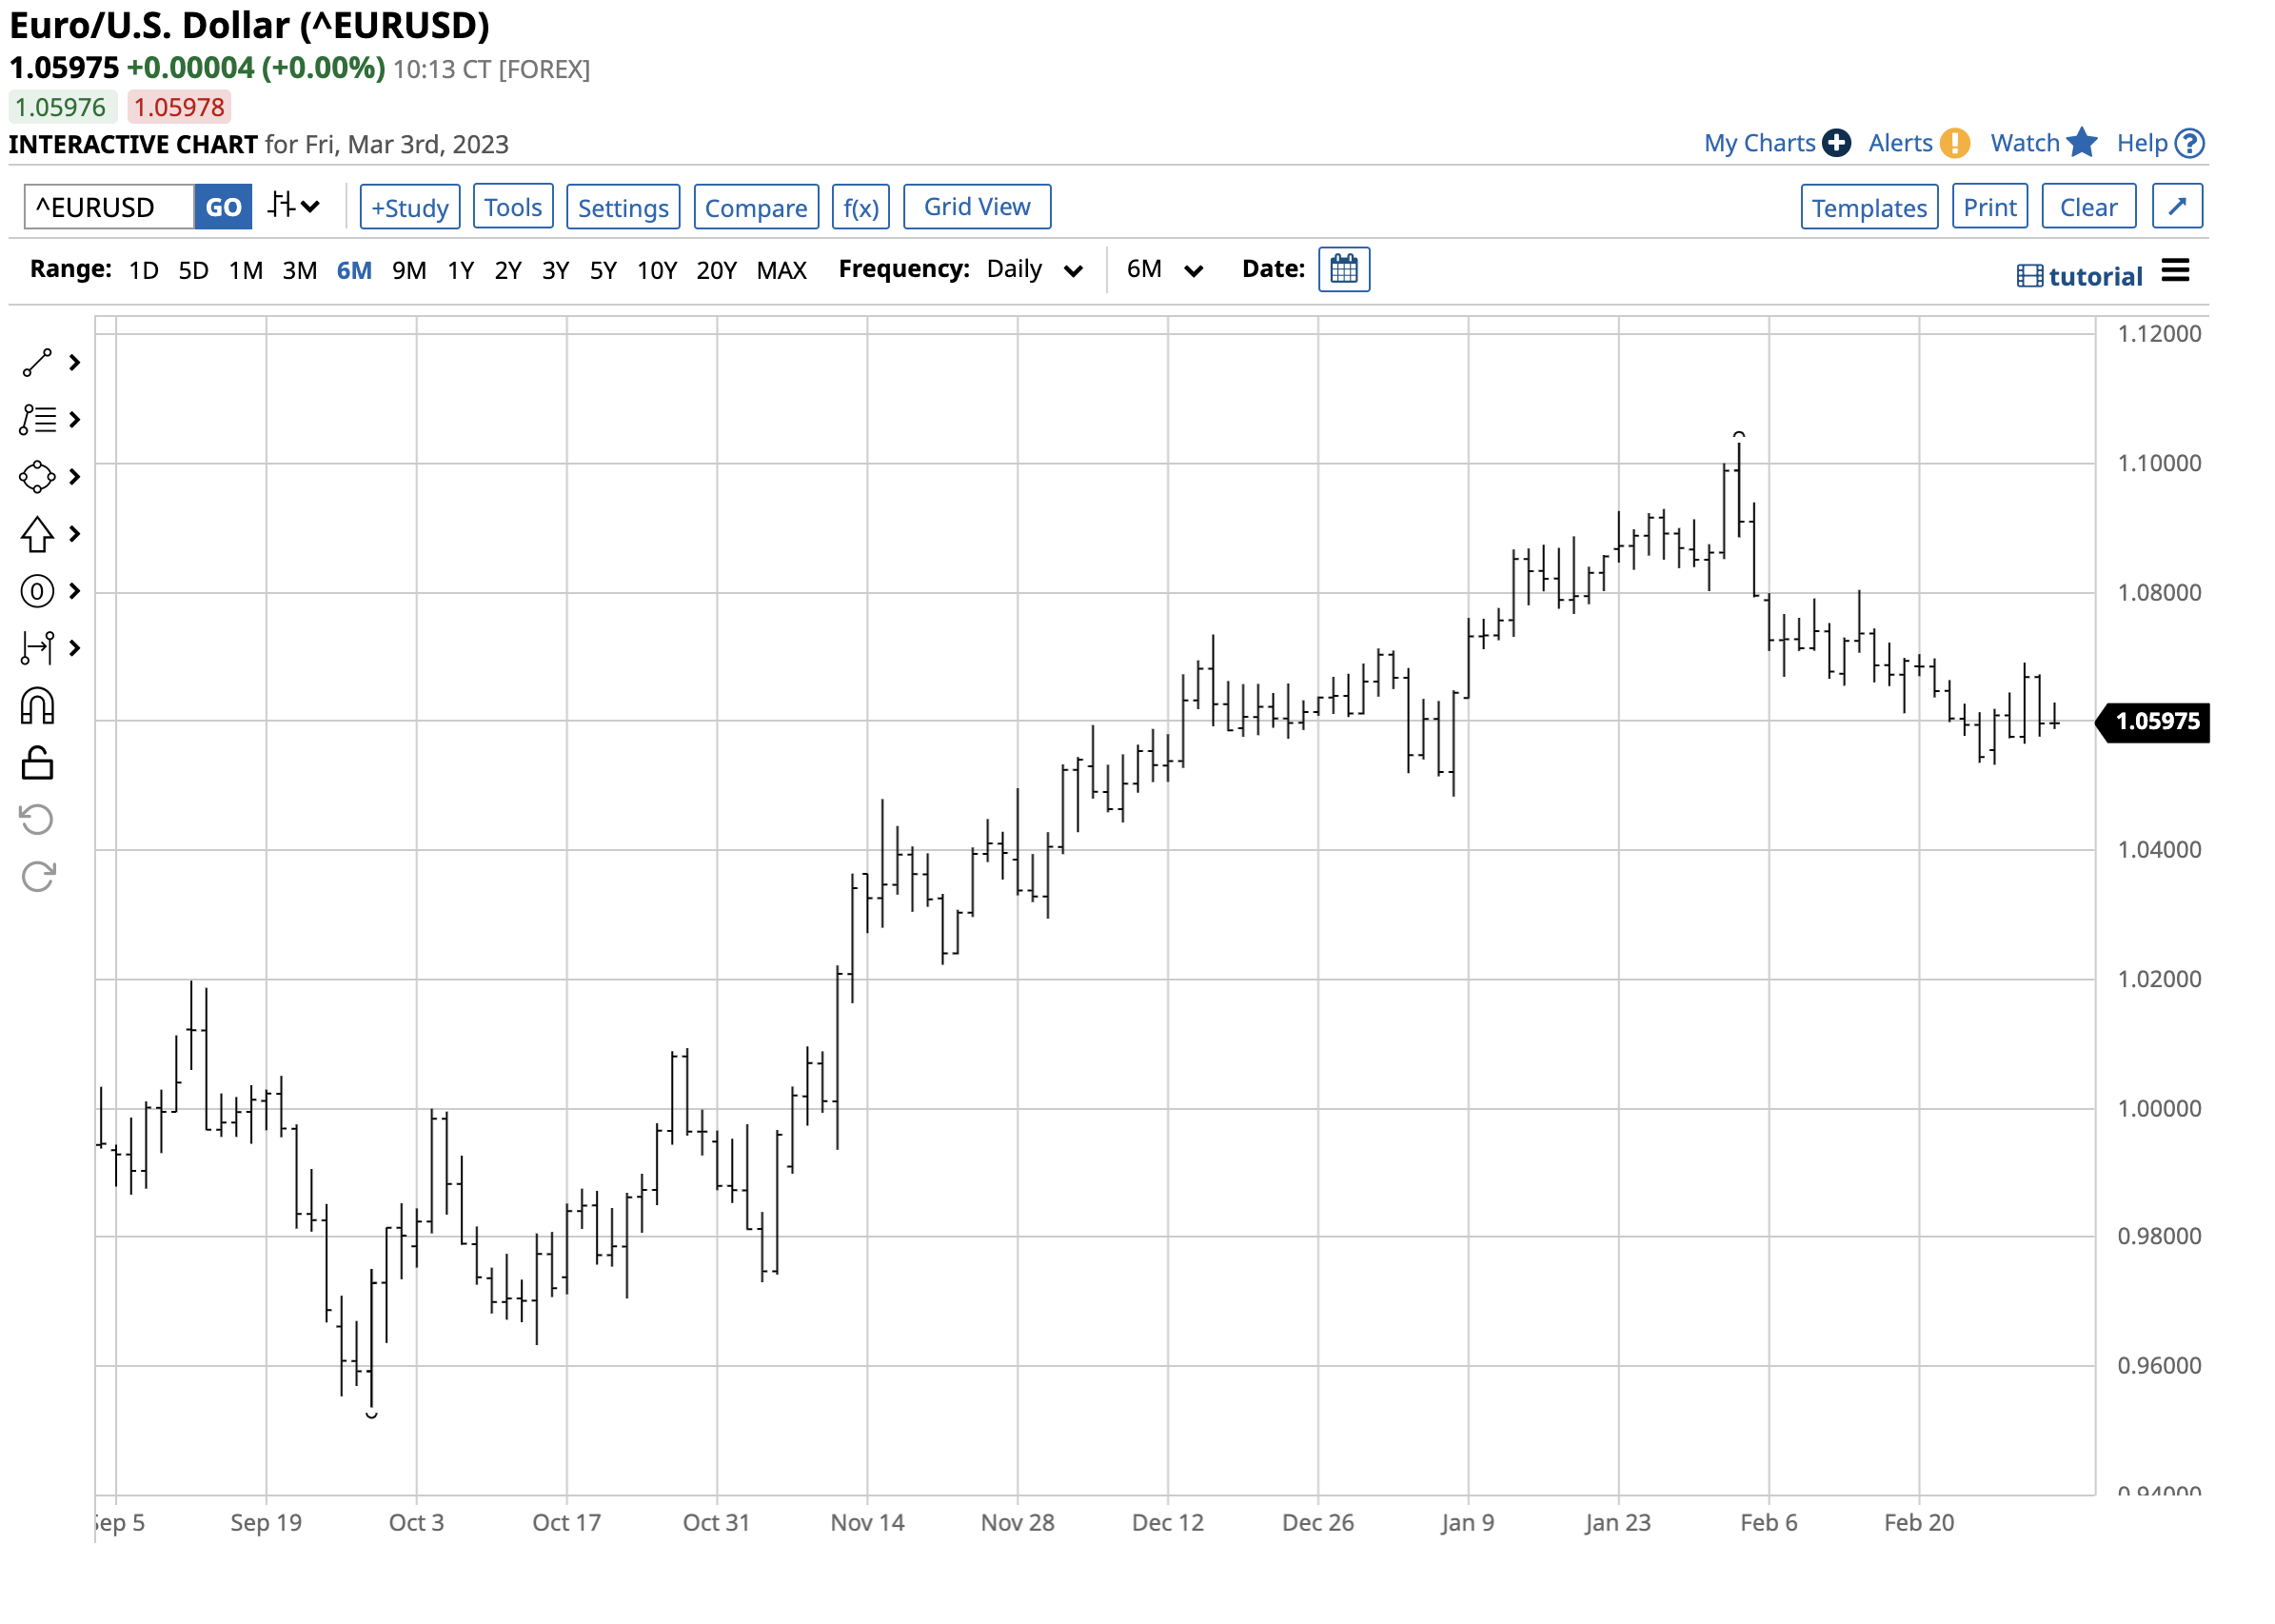Image resolution: width=2275 pixels, height=1624 pixels.
Task: Select the polygon shapes tool
Action: click(37, 477)
